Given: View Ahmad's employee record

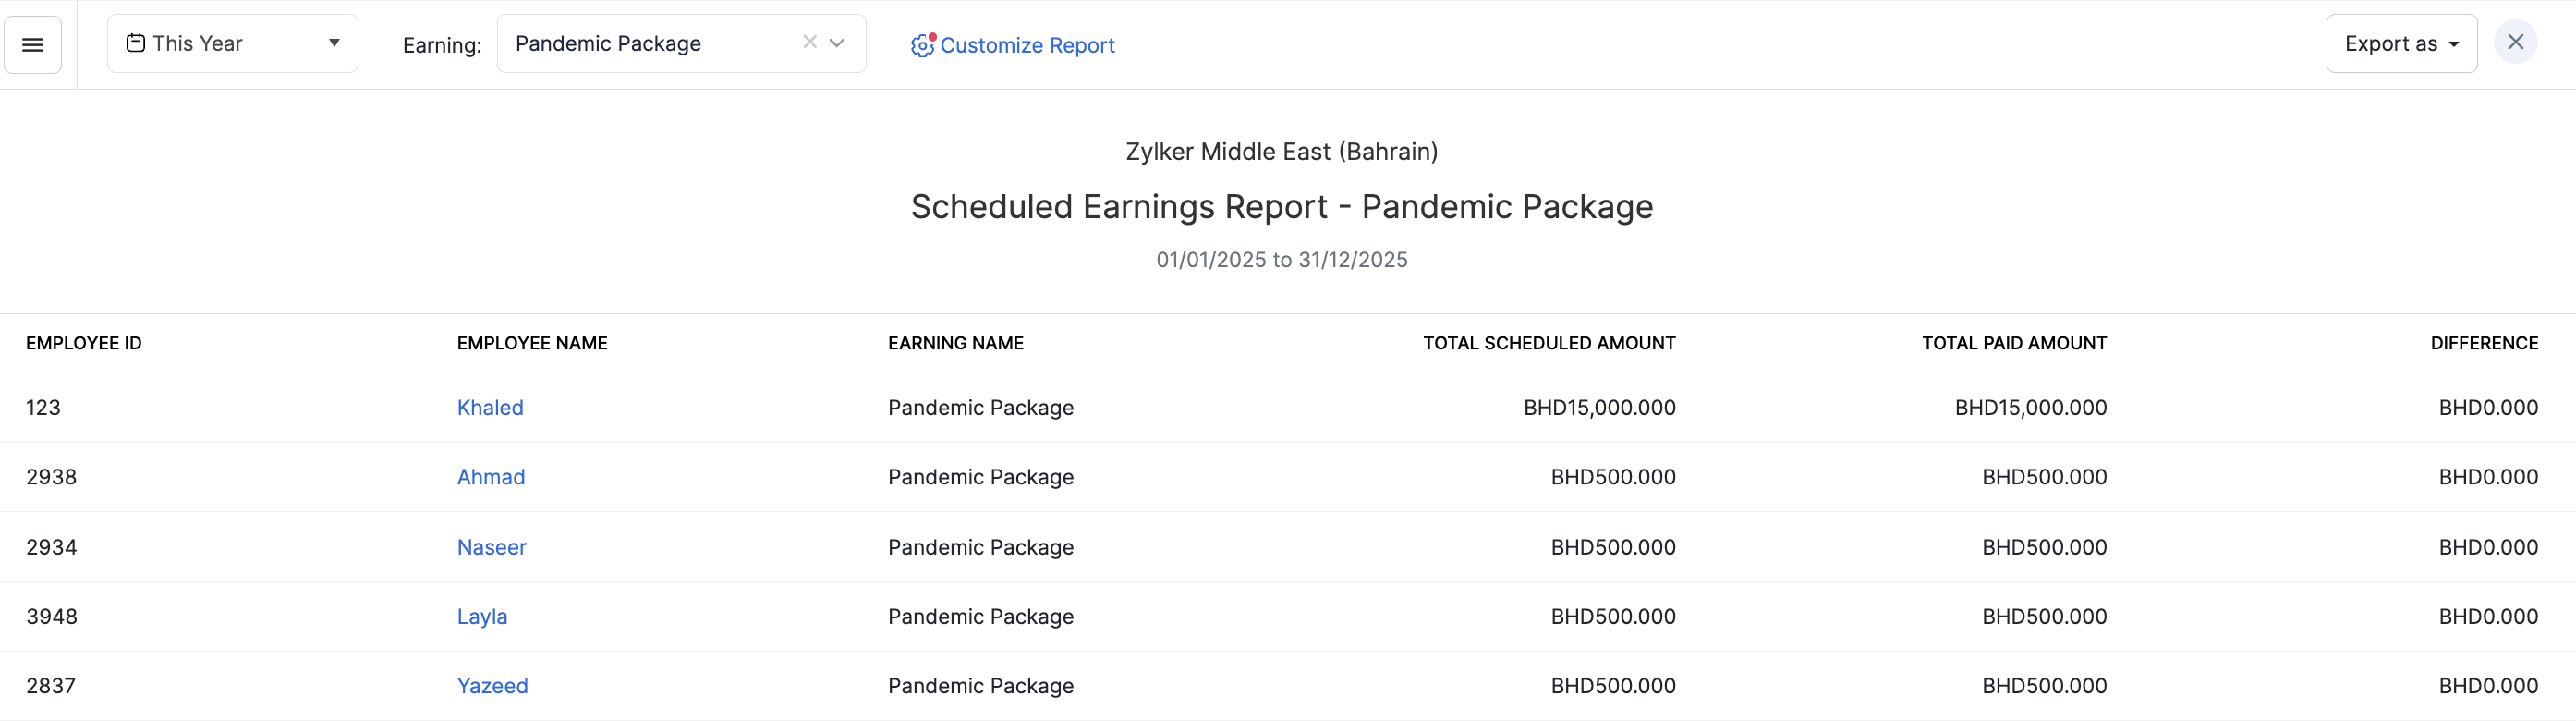Looking at the screenshot, I should (490, 477).
